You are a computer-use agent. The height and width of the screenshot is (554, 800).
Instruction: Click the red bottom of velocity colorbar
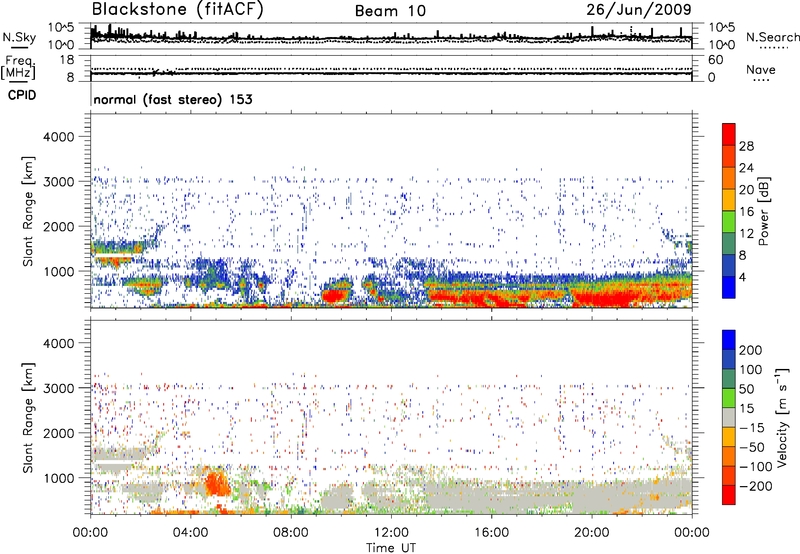(729, 495)
